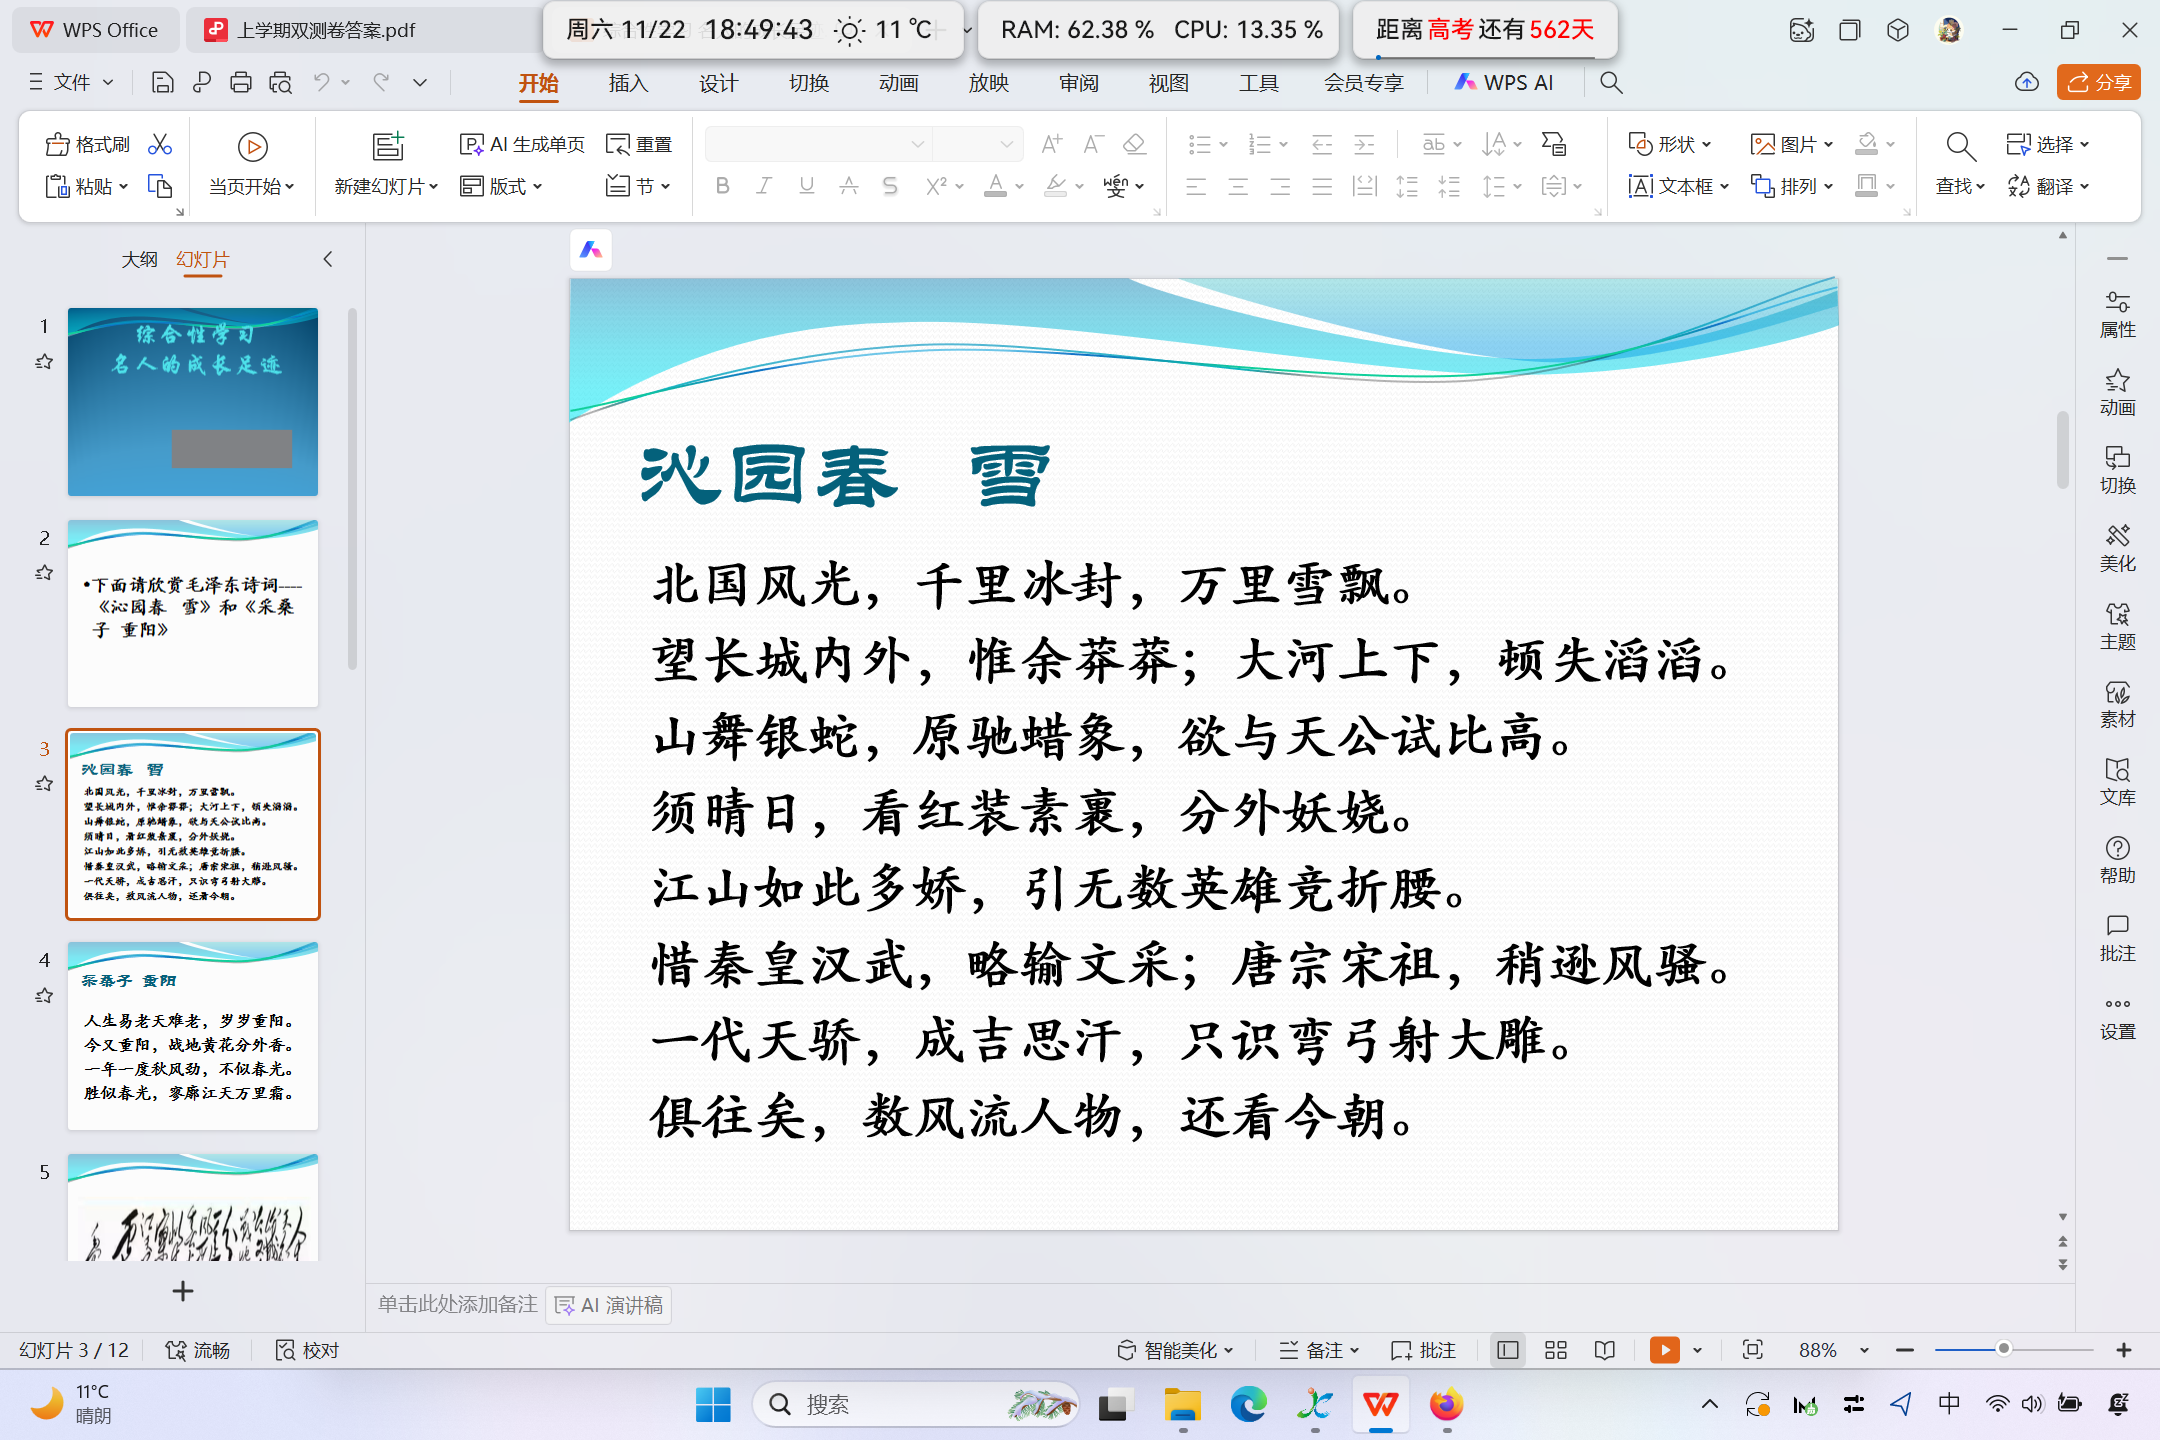
Task: Open the Insert (插入) ribbon tab
Action: point(628,83)
